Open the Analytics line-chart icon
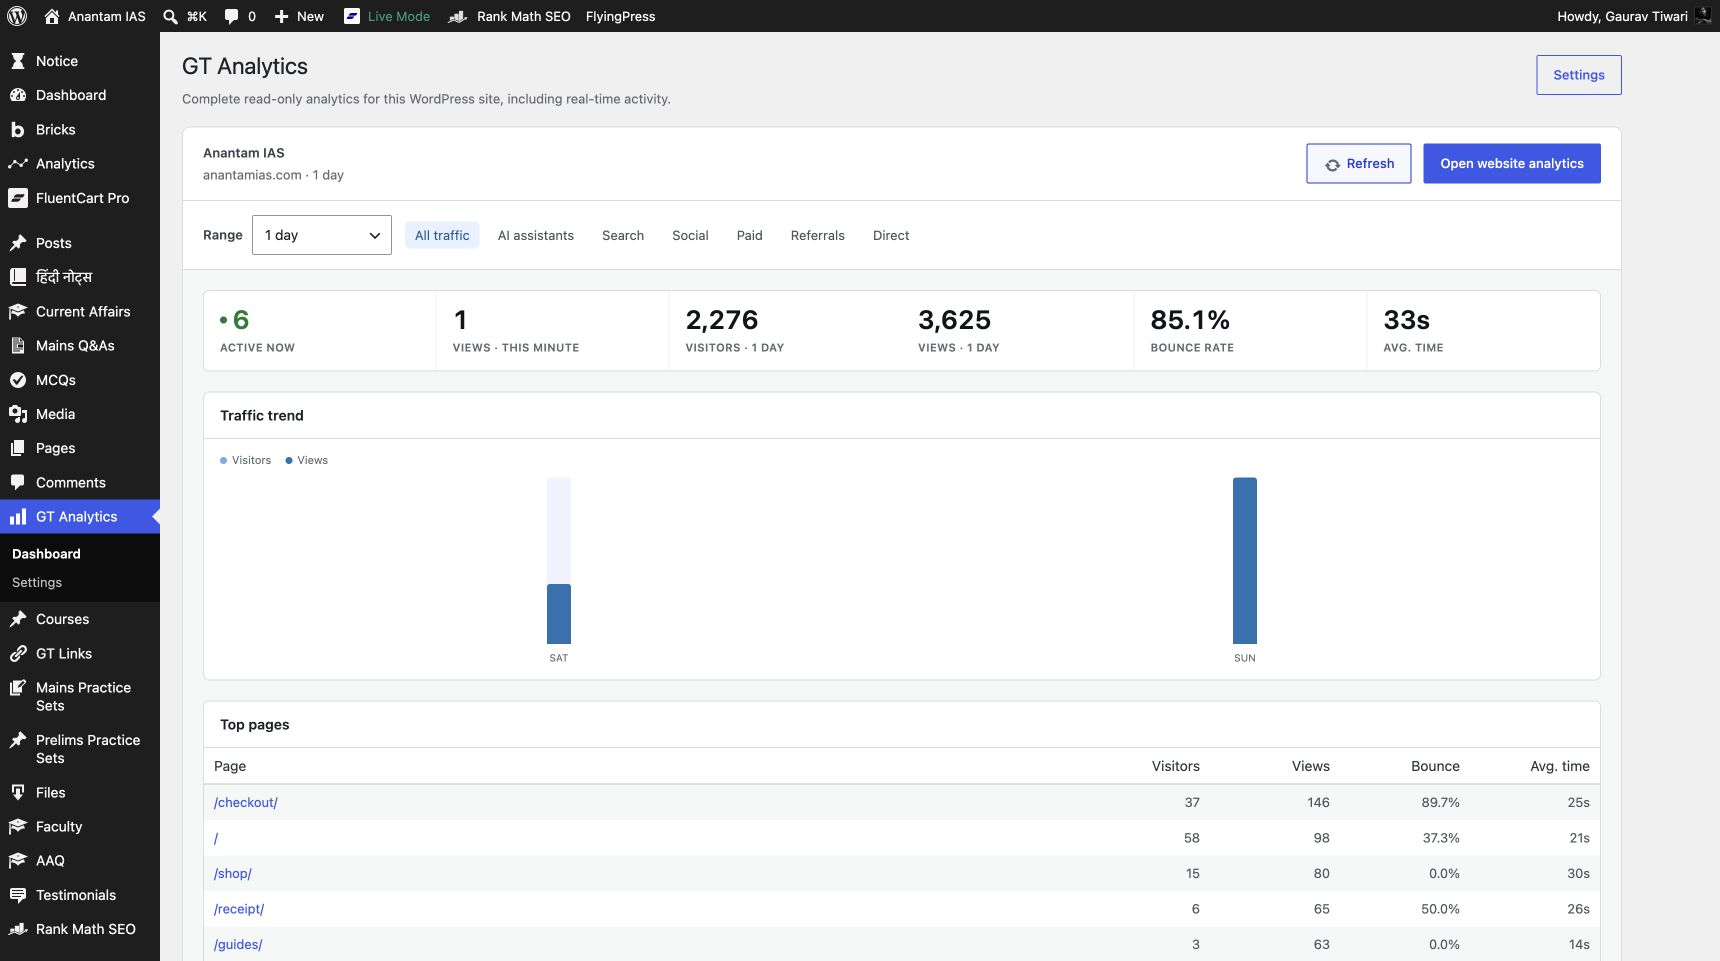Image resolution: width=1720 pixels, height=961 pixels. point(17,164)
